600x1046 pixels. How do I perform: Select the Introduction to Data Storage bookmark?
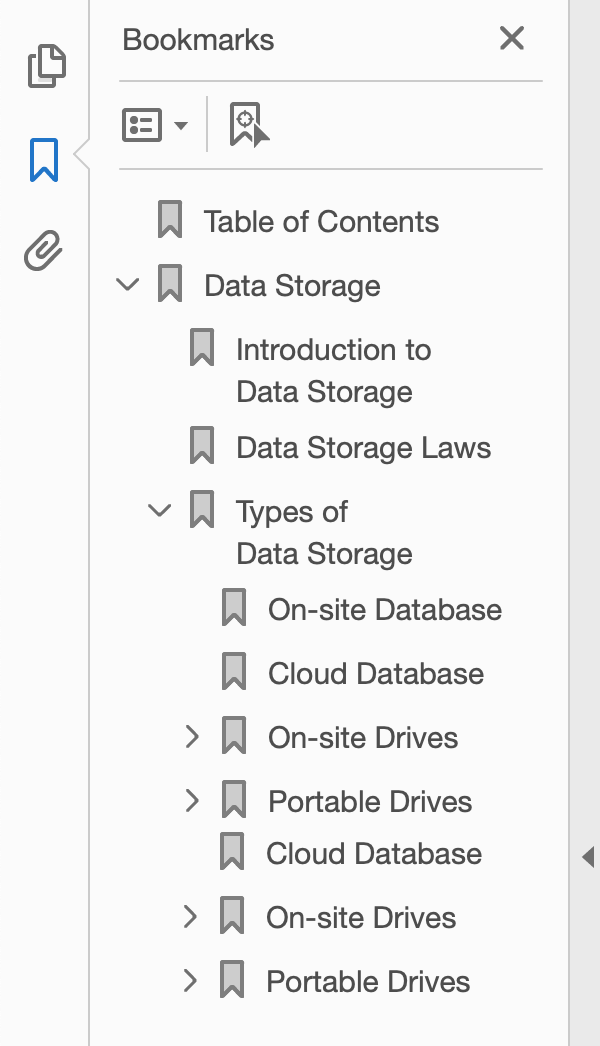tap(332, 370)
